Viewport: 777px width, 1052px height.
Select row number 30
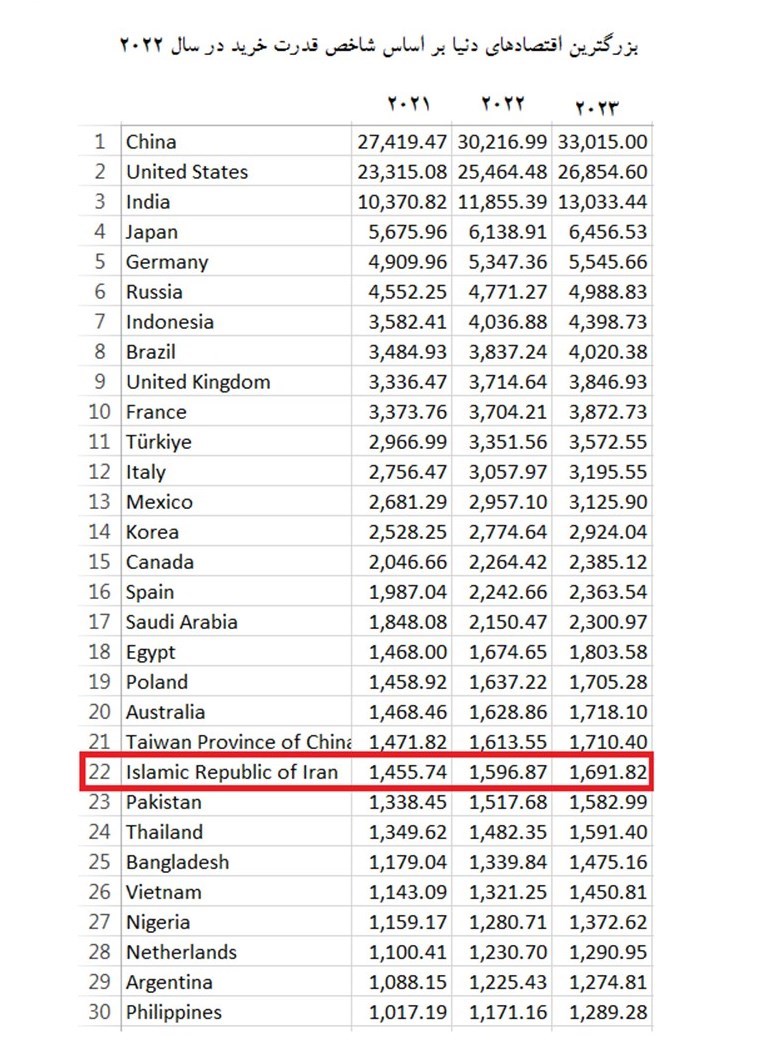99,1012
